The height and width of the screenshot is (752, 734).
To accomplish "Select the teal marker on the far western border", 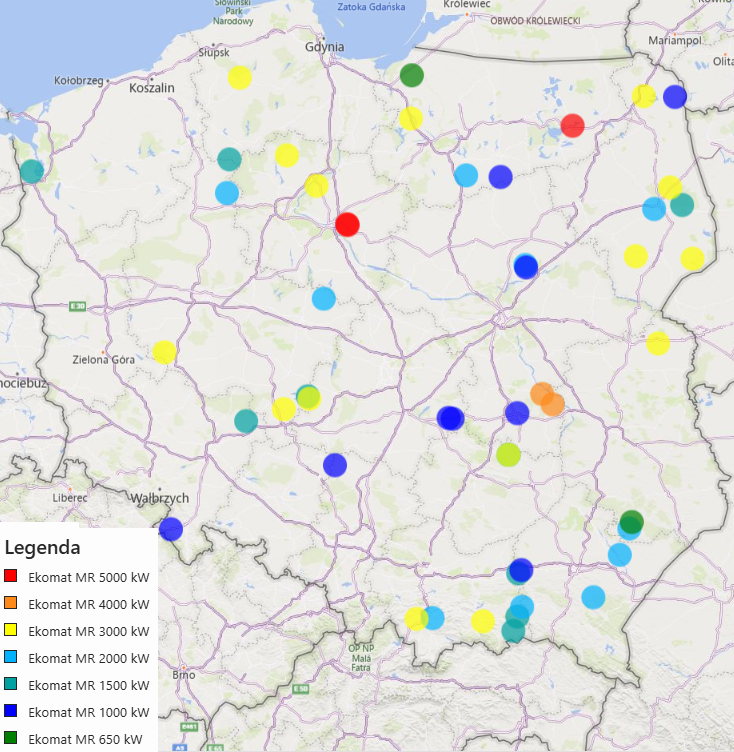I will click(x=32, y=171).
